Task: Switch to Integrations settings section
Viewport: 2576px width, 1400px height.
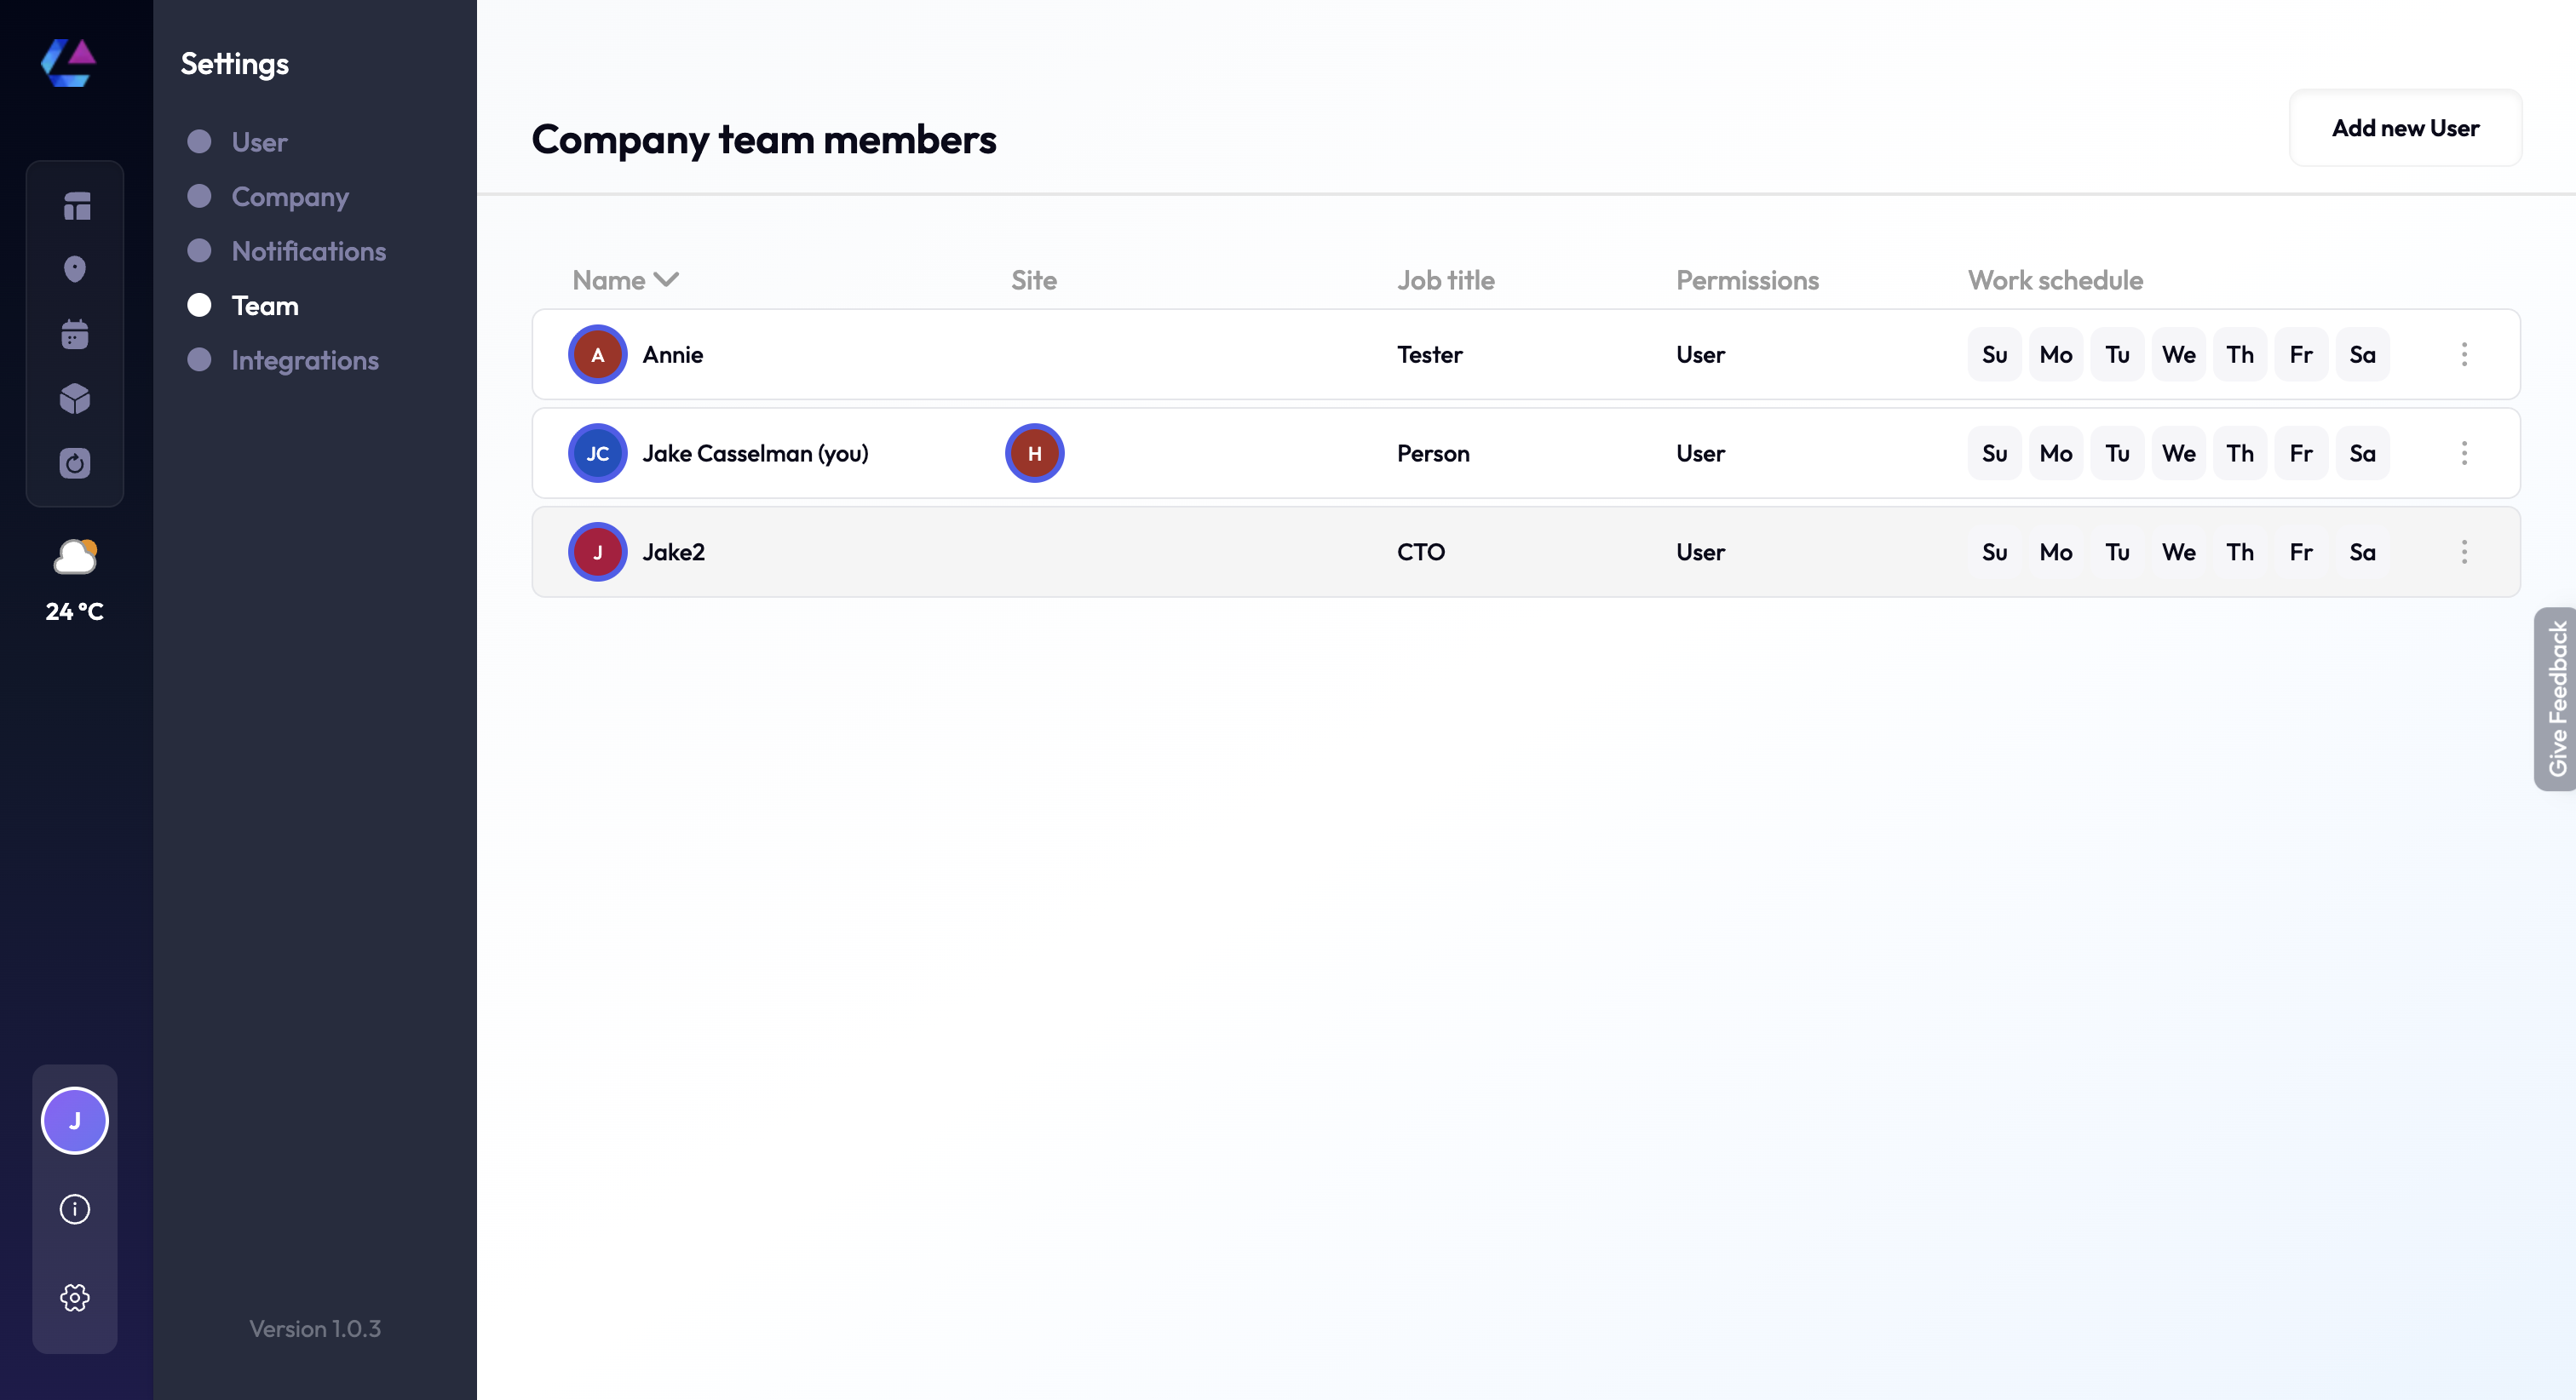Action: [x=304, y=360]
